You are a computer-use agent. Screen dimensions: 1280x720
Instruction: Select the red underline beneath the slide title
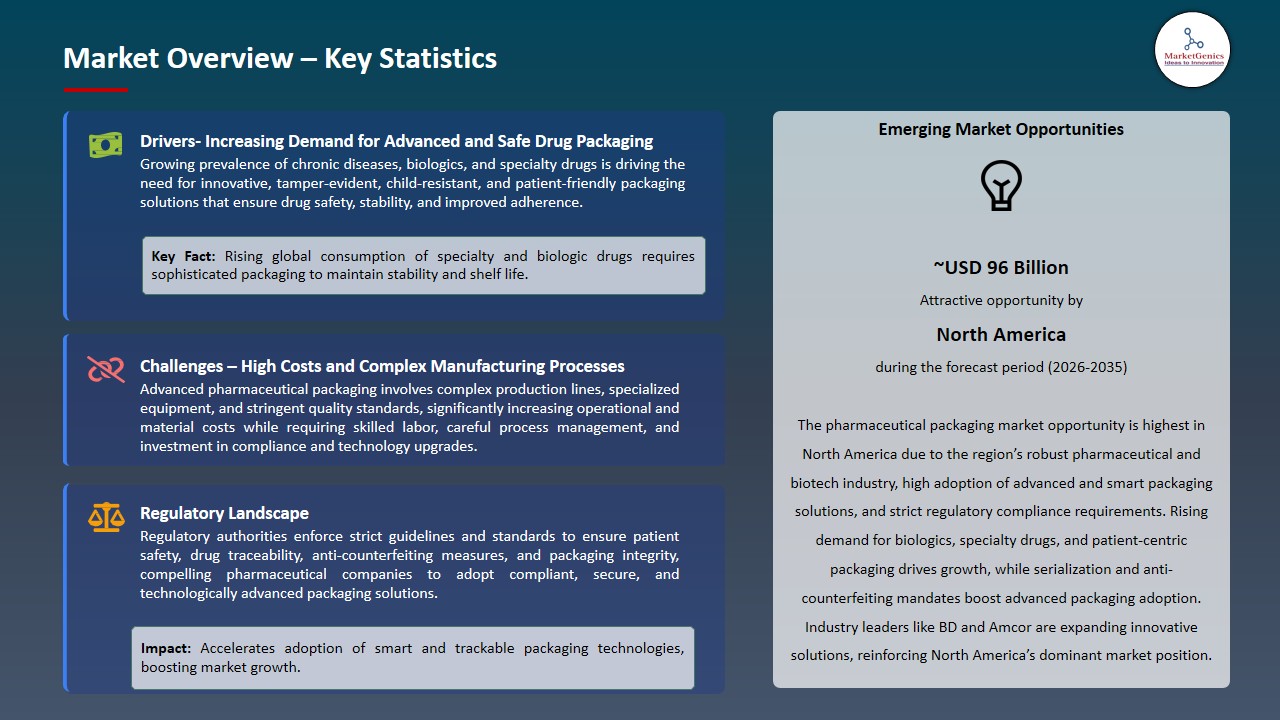click(x=95, y=86)
